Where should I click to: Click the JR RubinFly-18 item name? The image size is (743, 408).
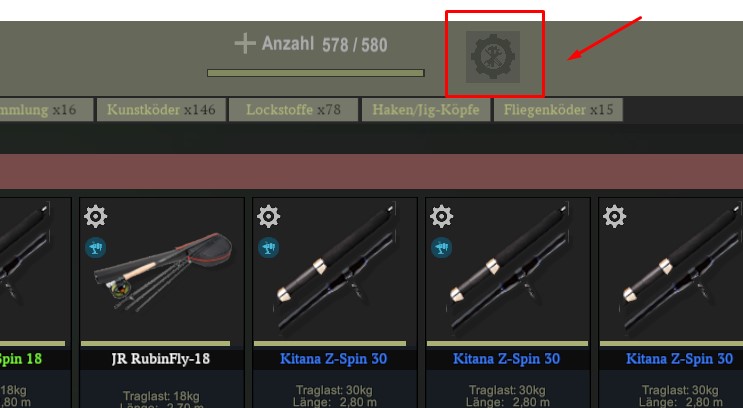161,359
